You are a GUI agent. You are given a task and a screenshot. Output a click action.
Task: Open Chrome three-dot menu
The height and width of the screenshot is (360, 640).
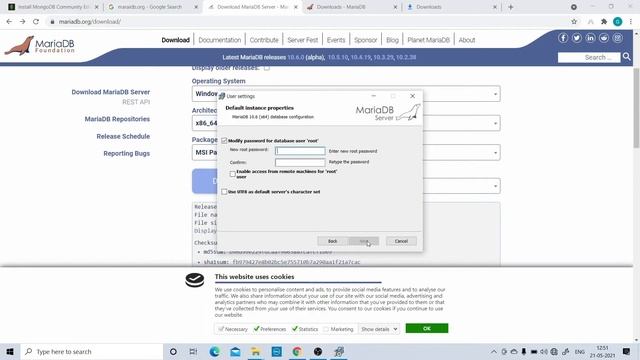631,22
